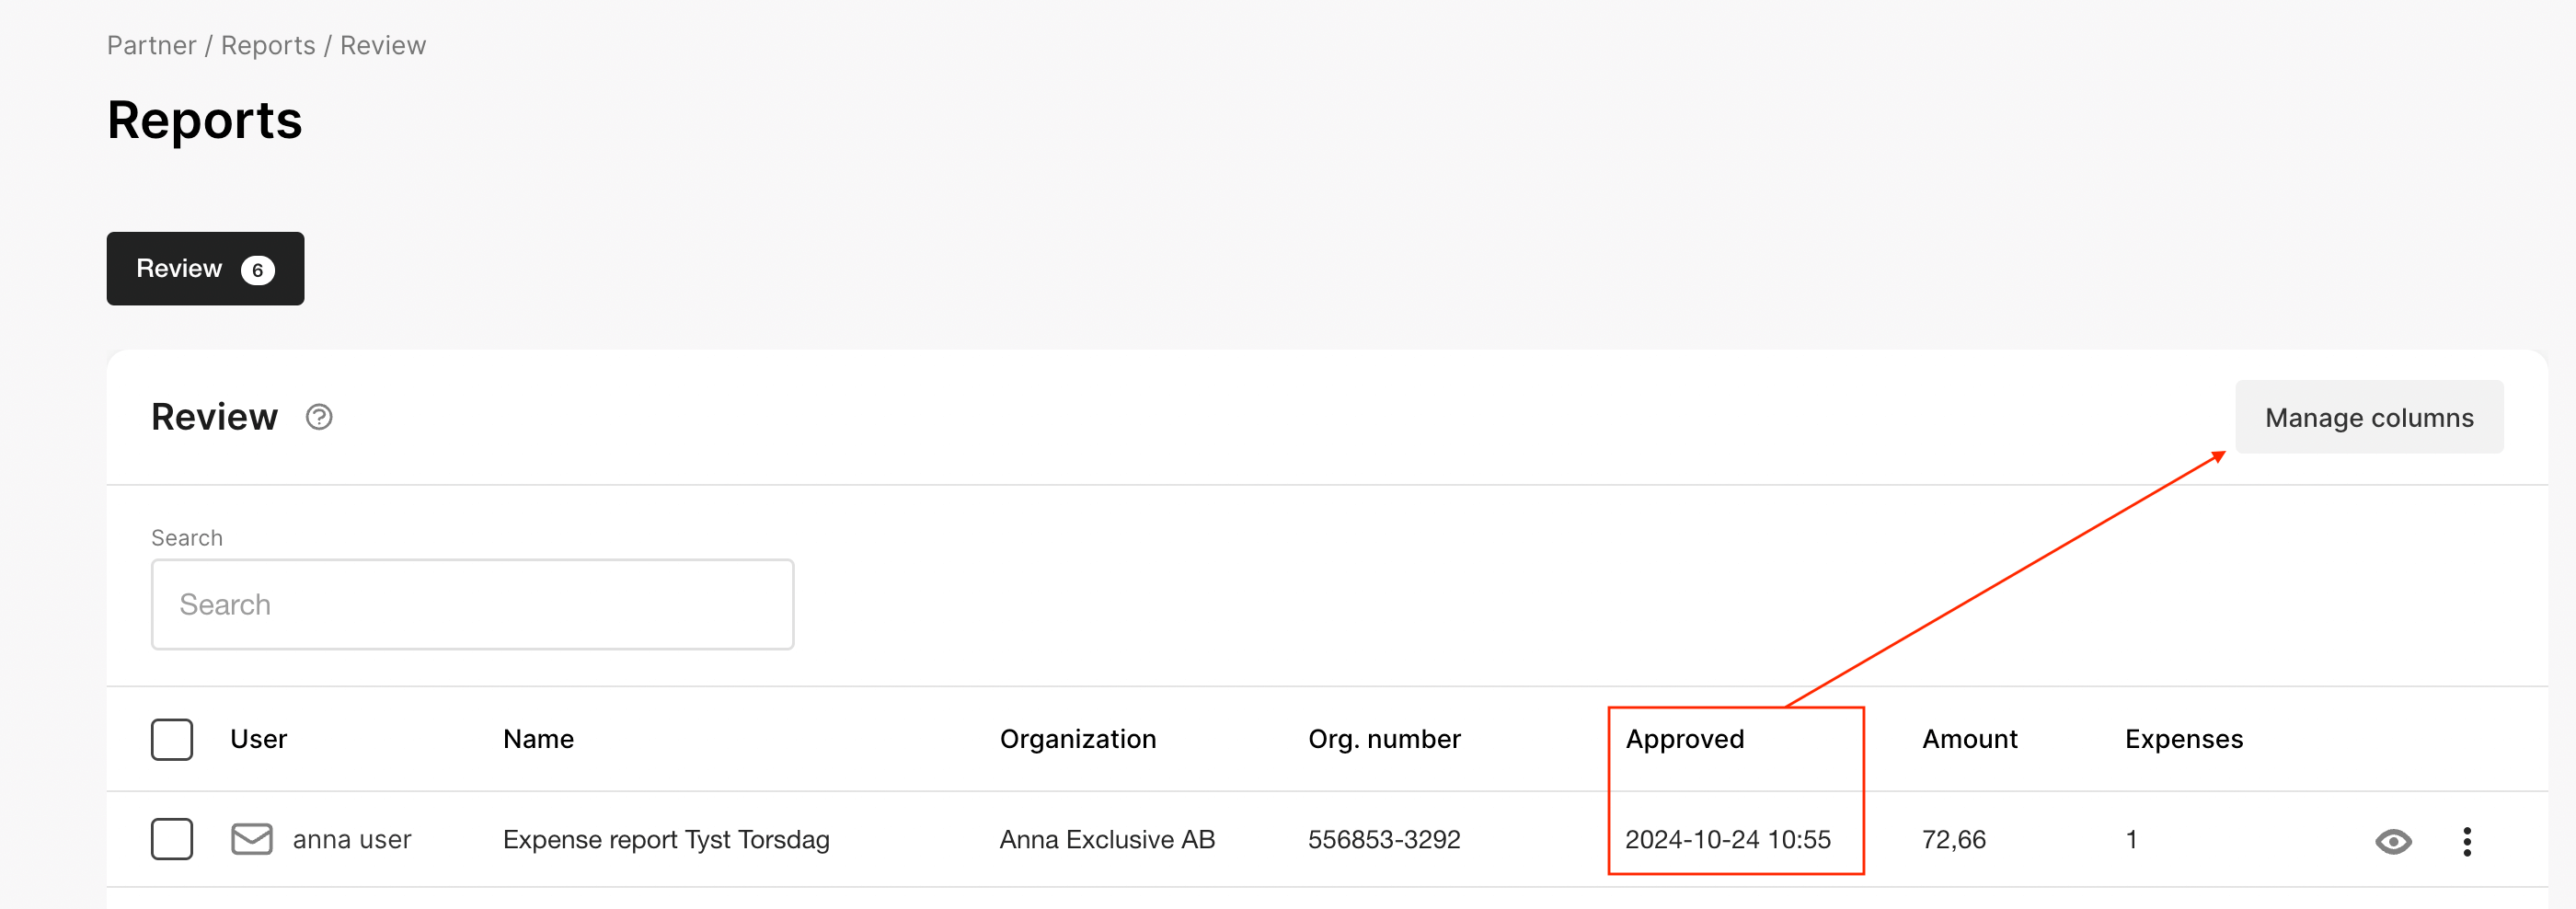Open the three-dot row actions menu

point(2466,841)
